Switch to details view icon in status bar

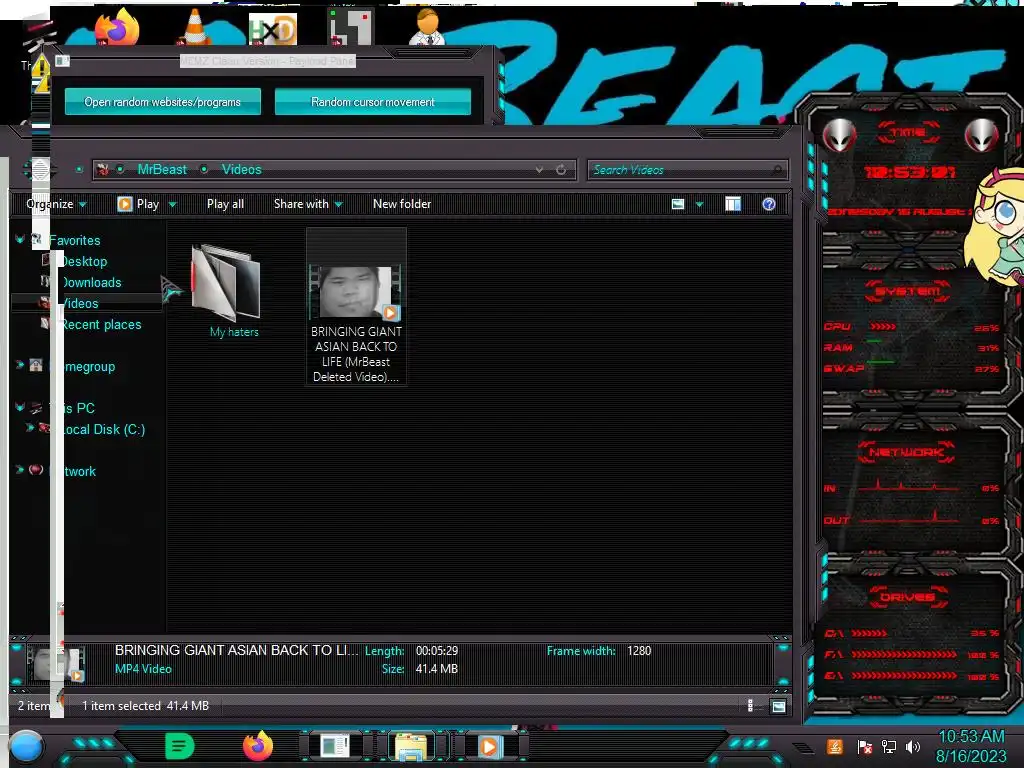pyautogui.click(x=750, y=706)
